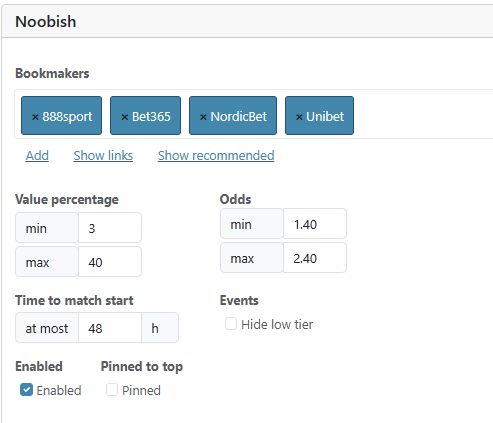Click the Time to match start hours field
The height and width of the screenshot is (423, 493).
[110, 328]
